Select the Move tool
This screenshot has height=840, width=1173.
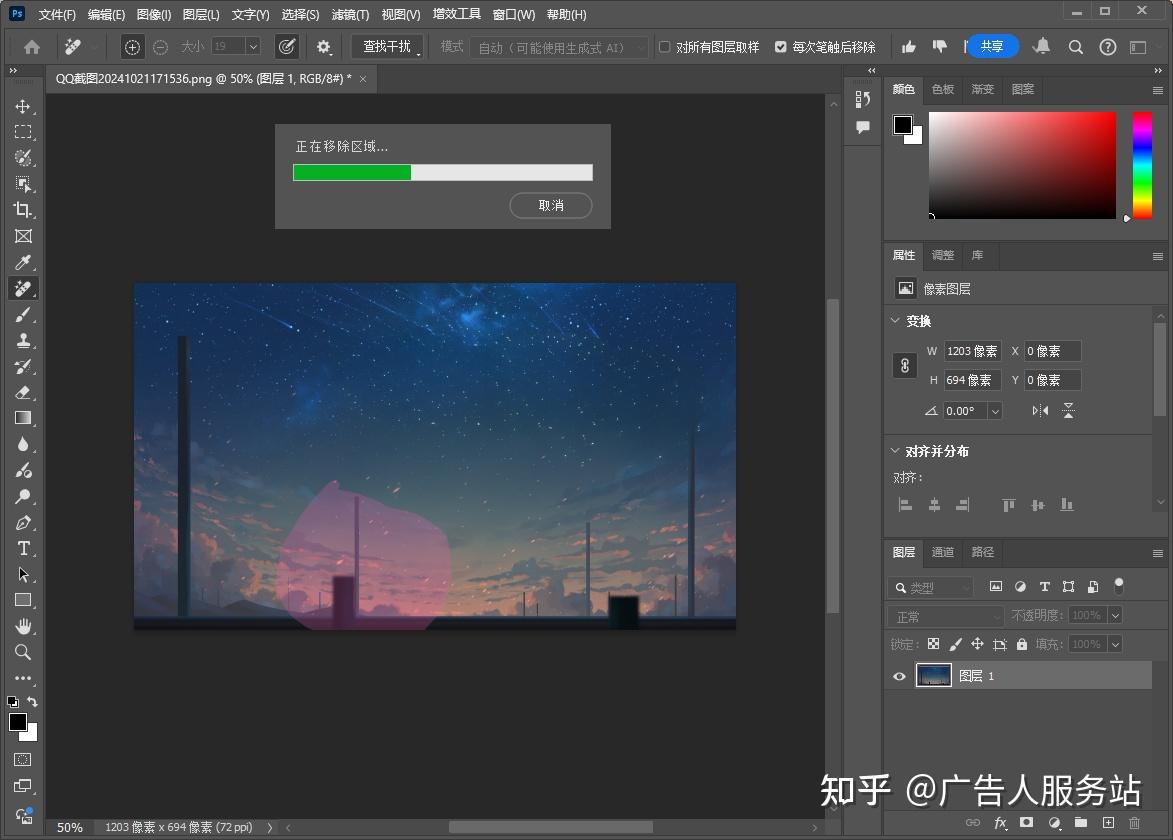[24, 106]
